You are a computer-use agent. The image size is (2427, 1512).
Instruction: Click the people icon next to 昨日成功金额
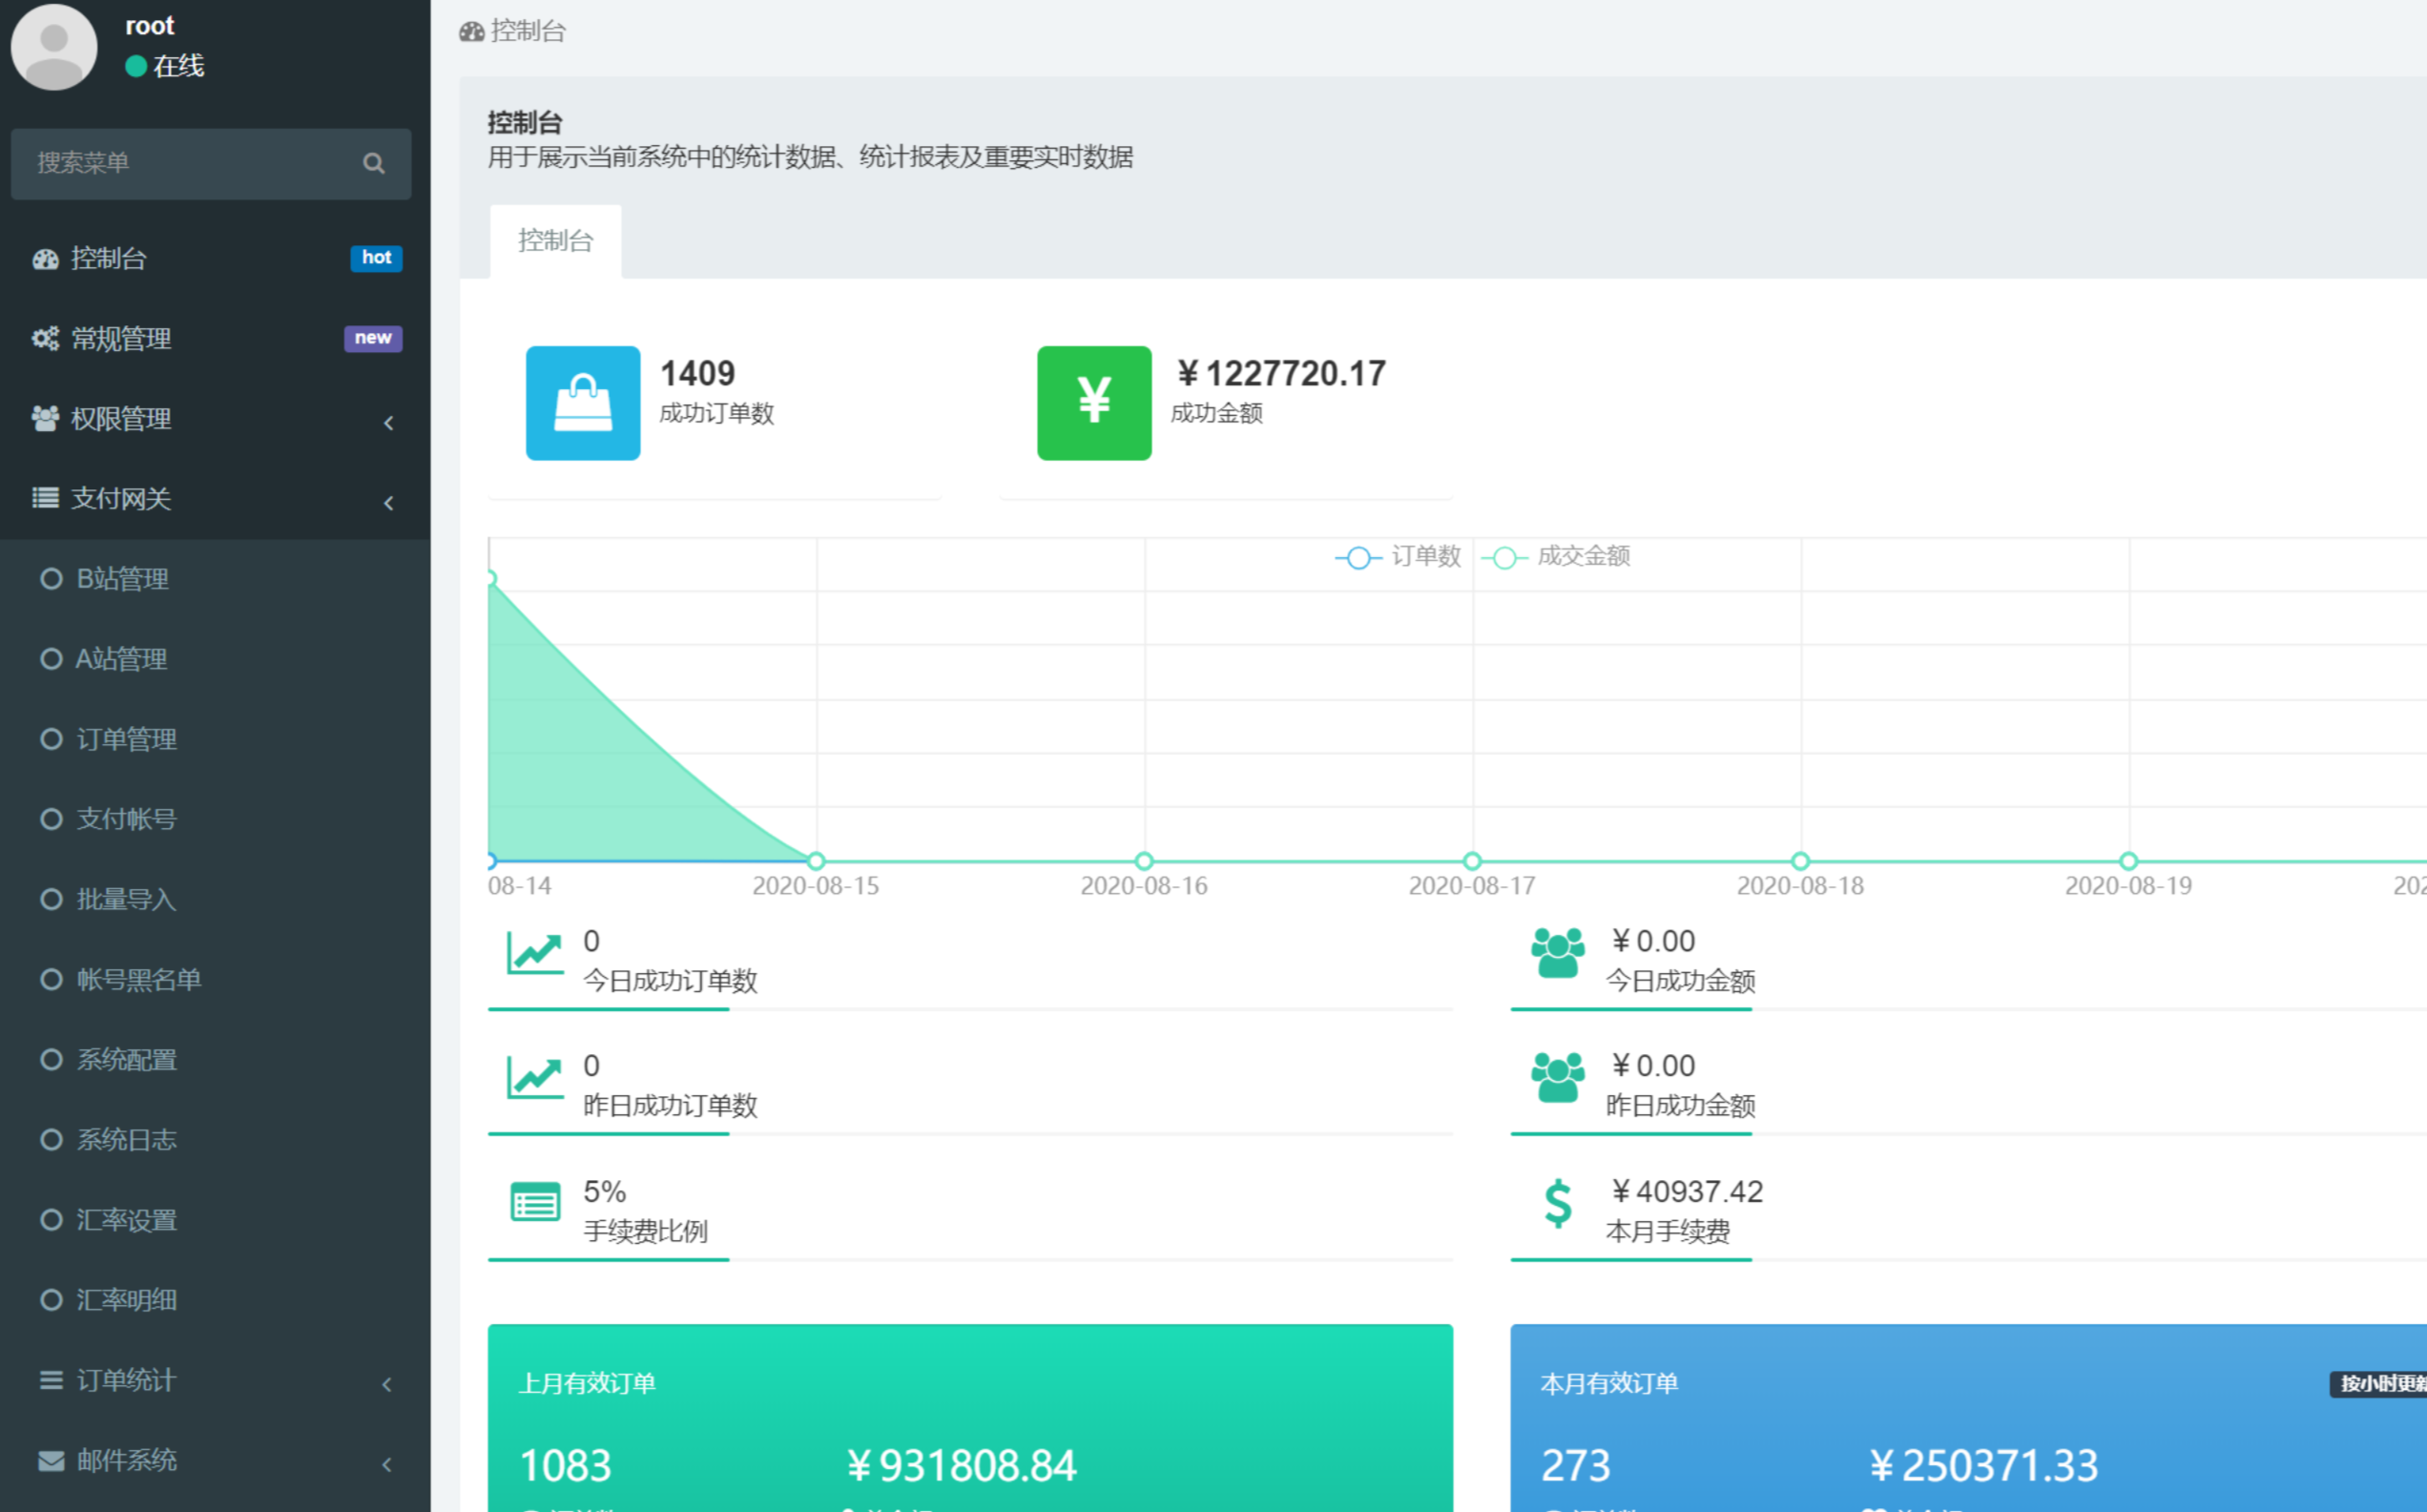coord(1557,1081)
